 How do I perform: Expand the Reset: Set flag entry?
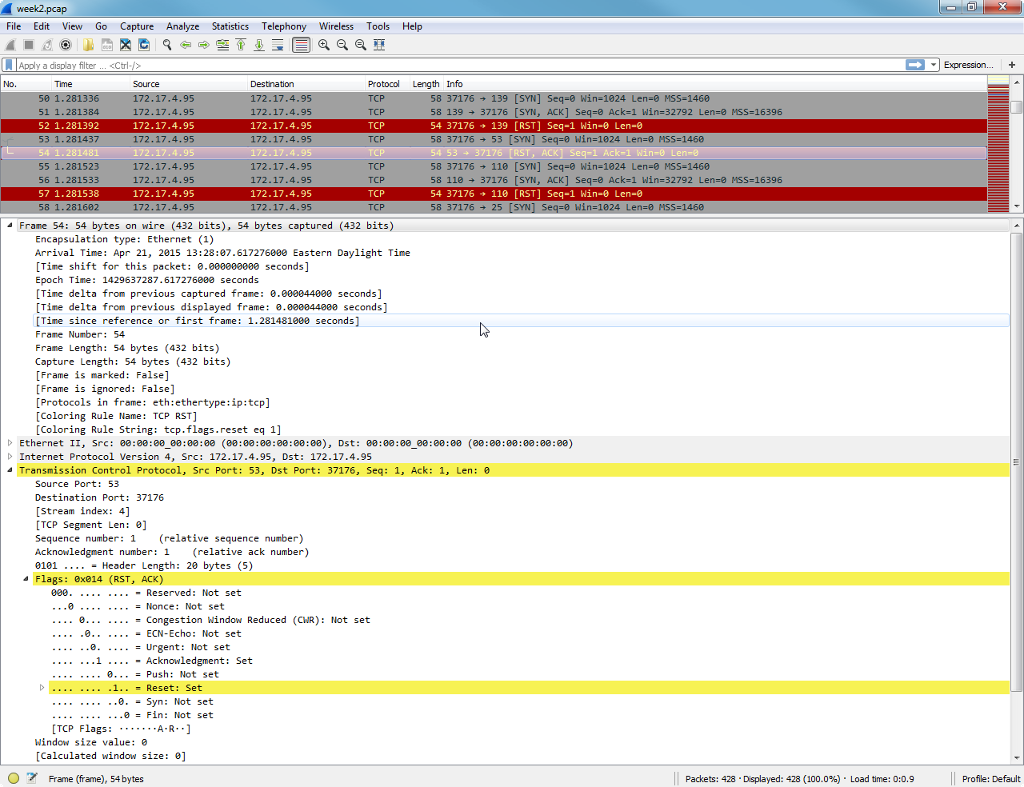(41, 687)
